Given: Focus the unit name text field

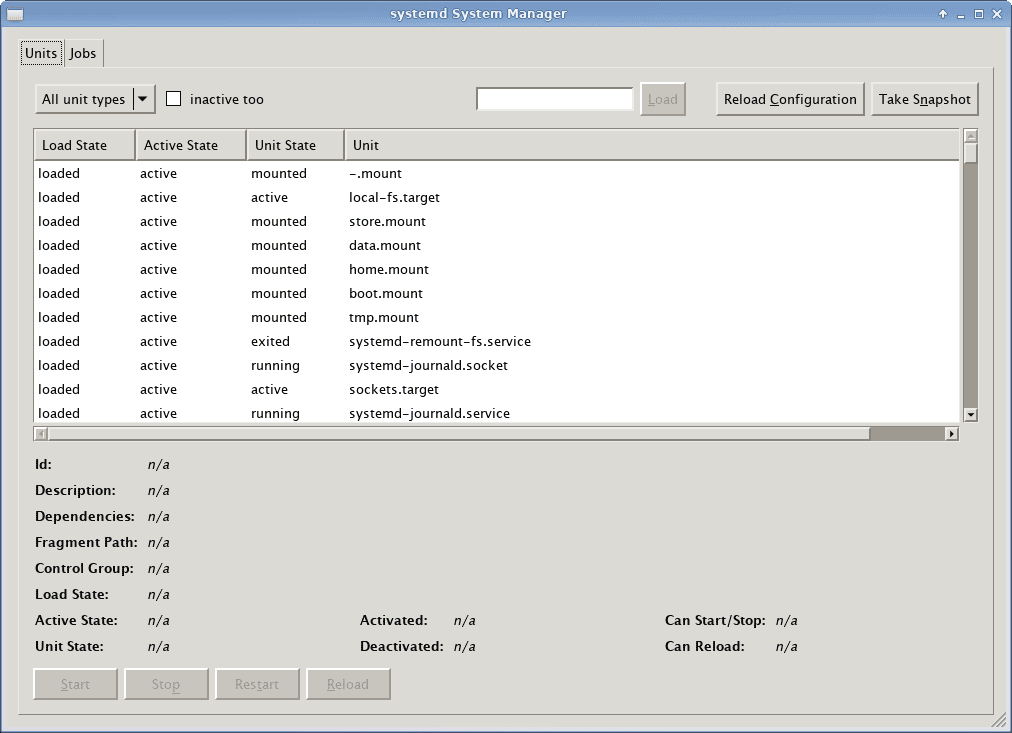Looking at the screenshot, I should pos(555,99).
